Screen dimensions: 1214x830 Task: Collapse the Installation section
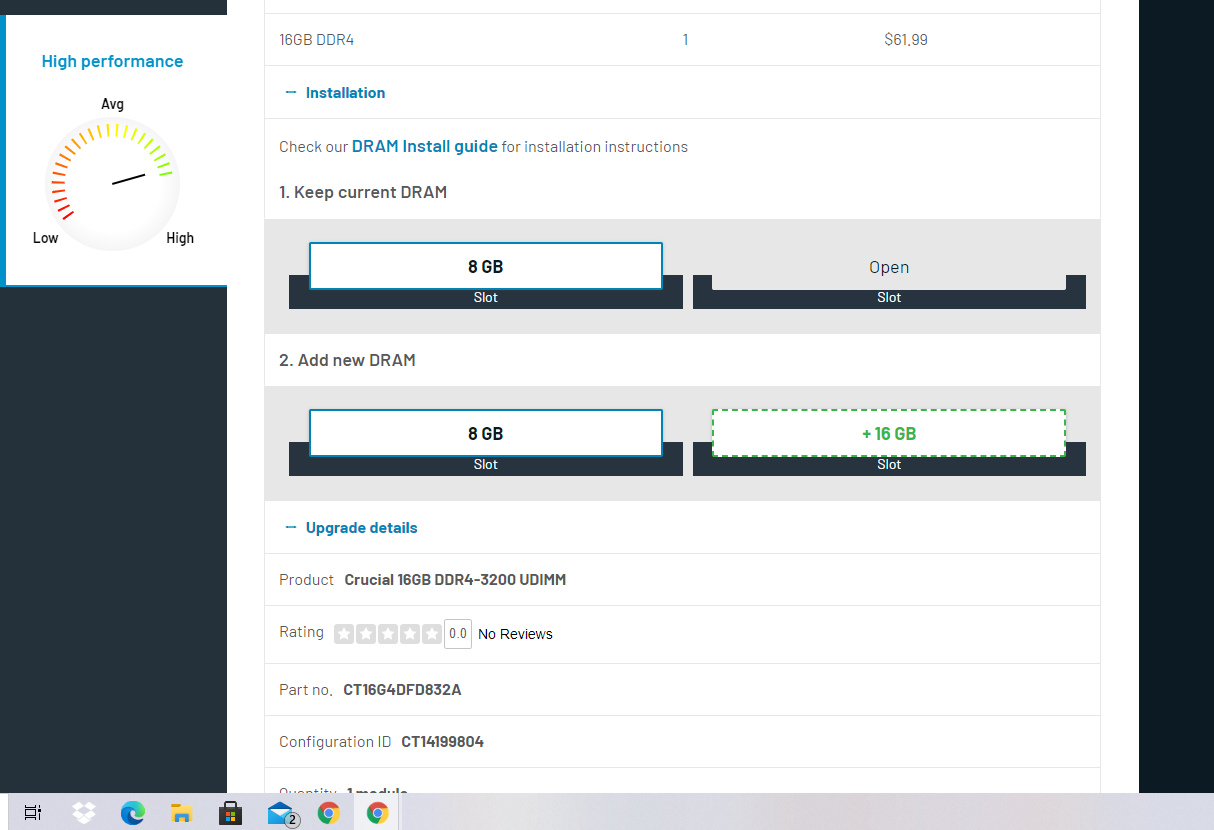335,93
